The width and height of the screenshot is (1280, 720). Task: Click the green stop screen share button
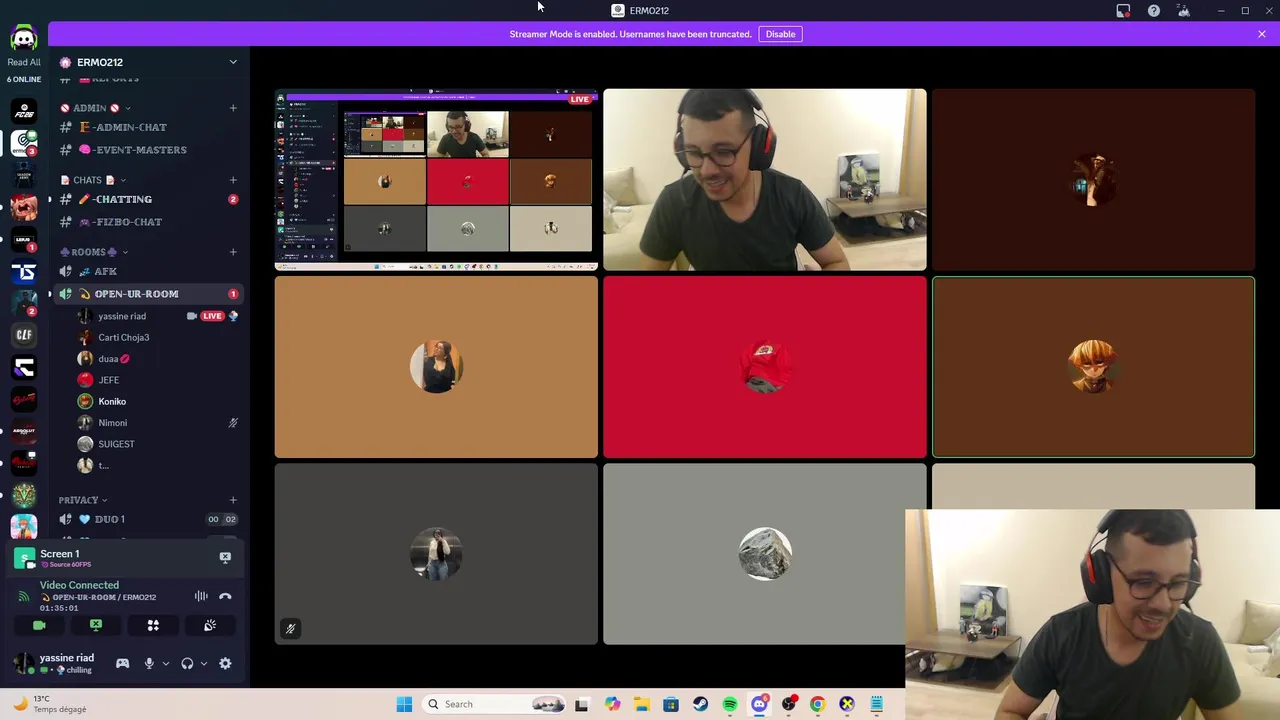96,625
